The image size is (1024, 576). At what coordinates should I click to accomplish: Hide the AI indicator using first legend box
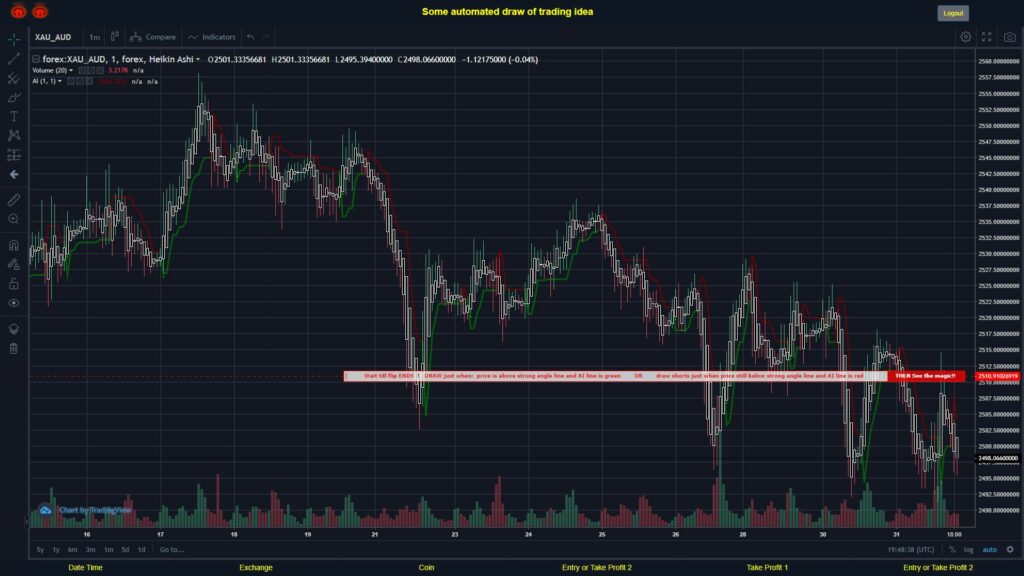[71, 82]
